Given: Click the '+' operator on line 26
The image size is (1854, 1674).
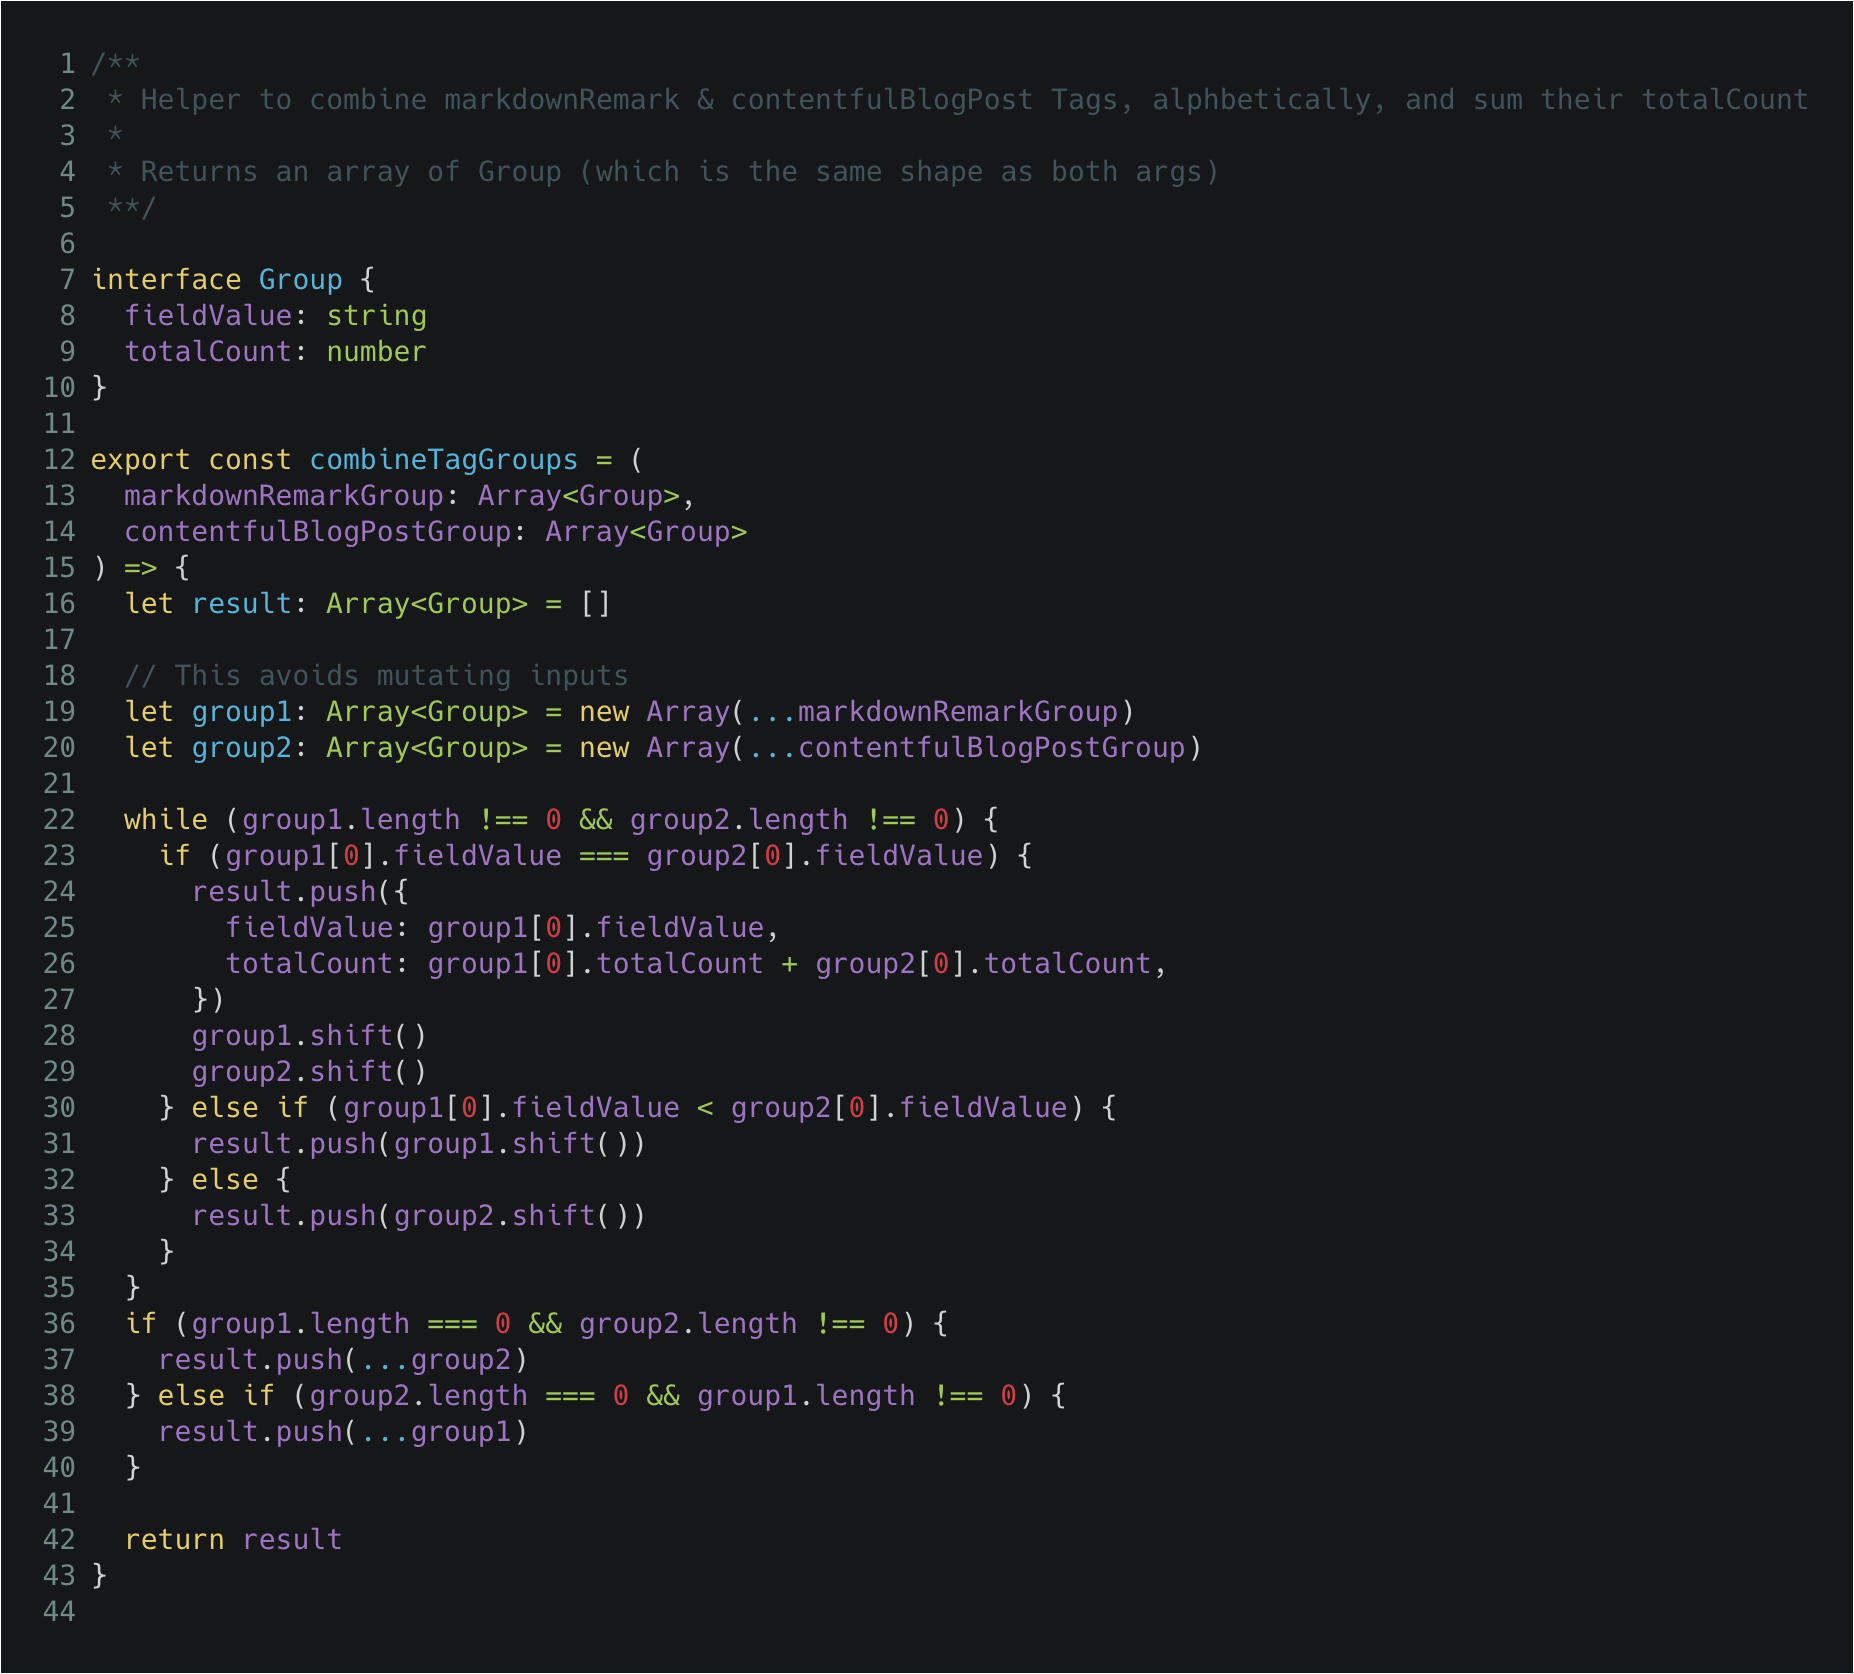Looking at the screenshot, I should coord(789,964).
